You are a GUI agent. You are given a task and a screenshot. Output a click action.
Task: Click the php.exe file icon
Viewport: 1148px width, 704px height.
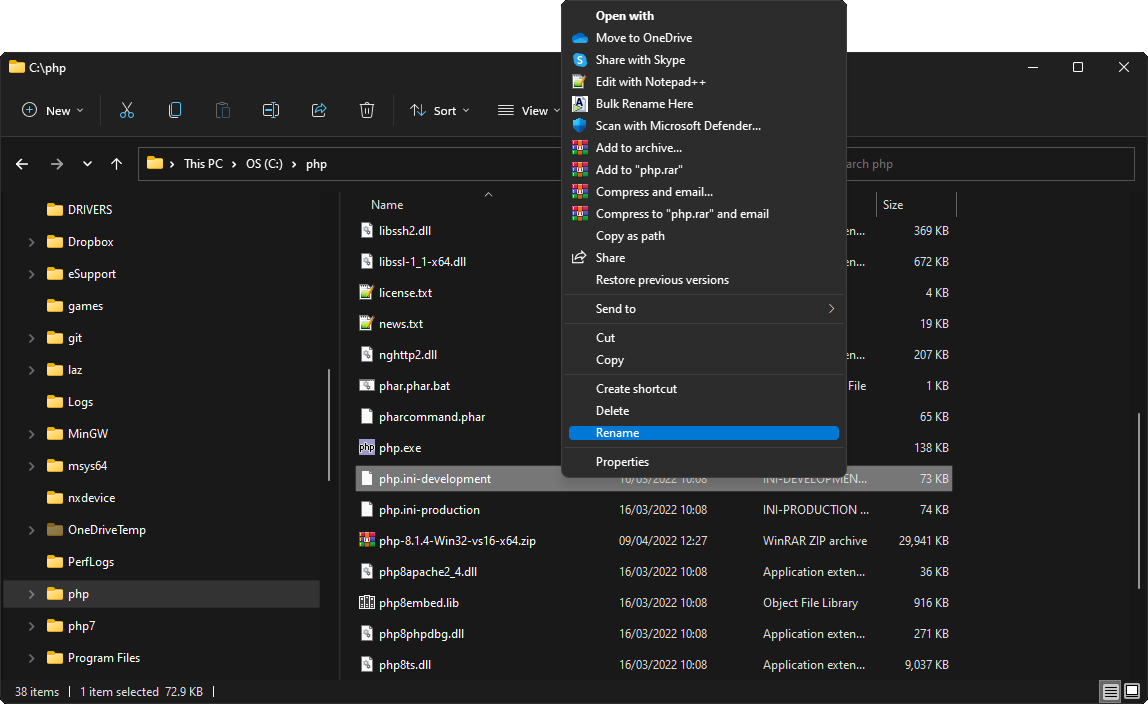coord(367,448)
